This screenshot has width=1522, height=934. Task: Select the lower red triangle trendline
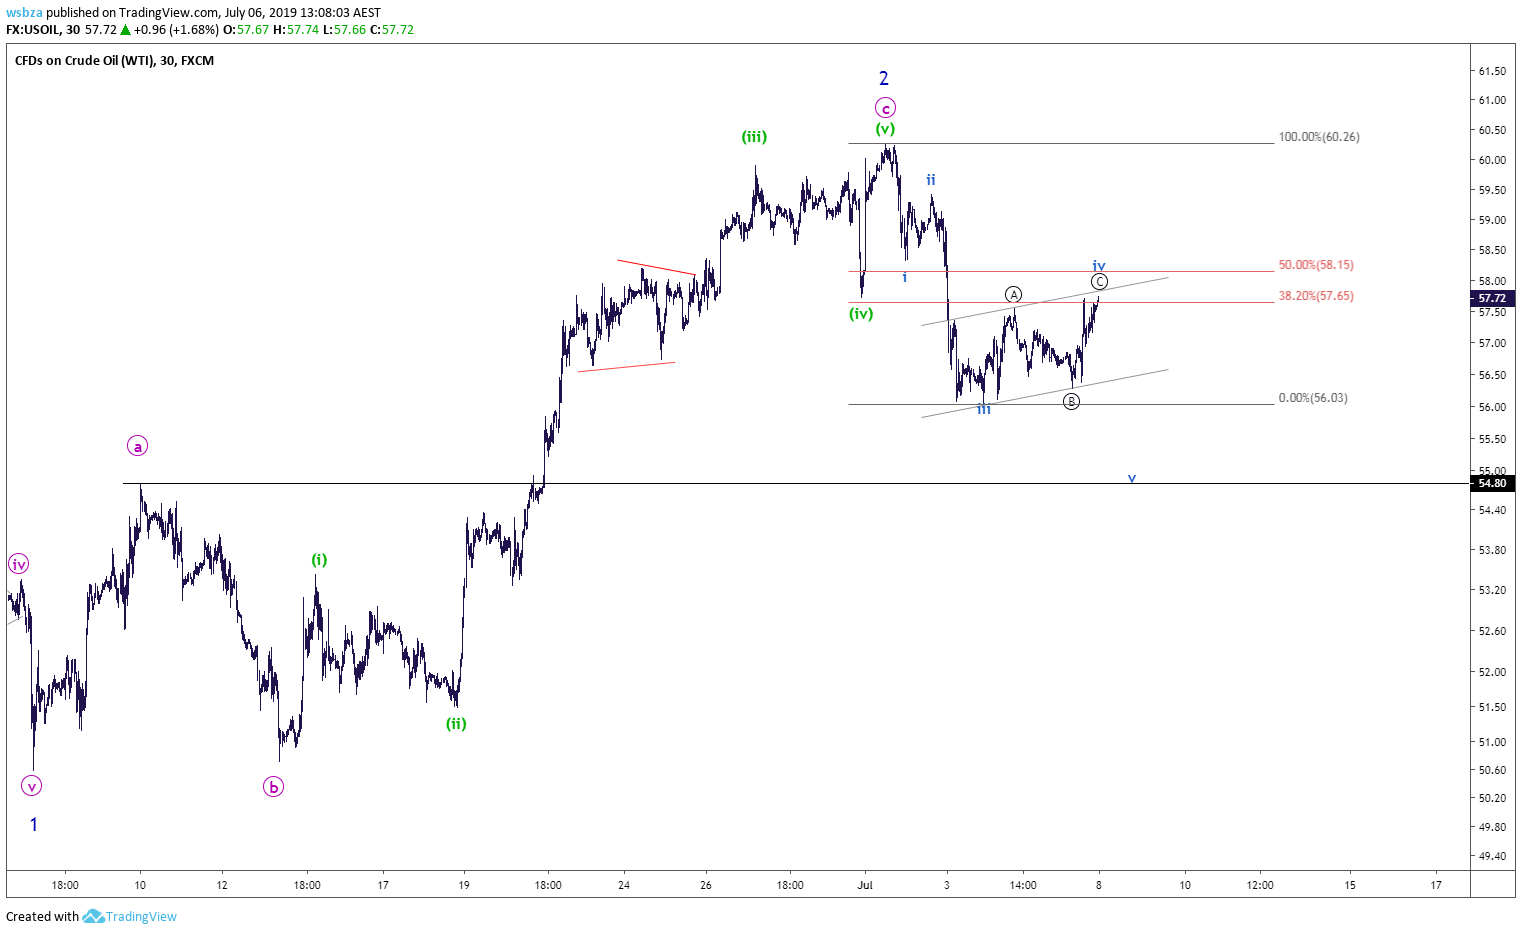pyautogui.click(x=627, y=367)
